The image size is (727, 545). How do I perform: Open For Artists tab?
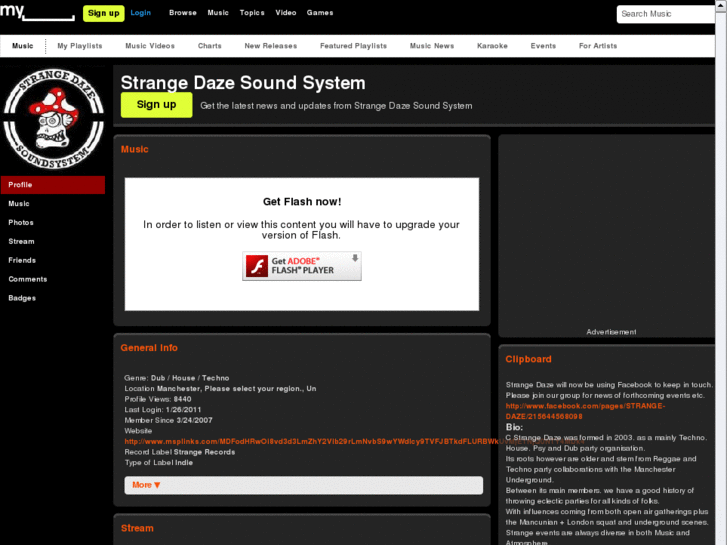[598, 46]
